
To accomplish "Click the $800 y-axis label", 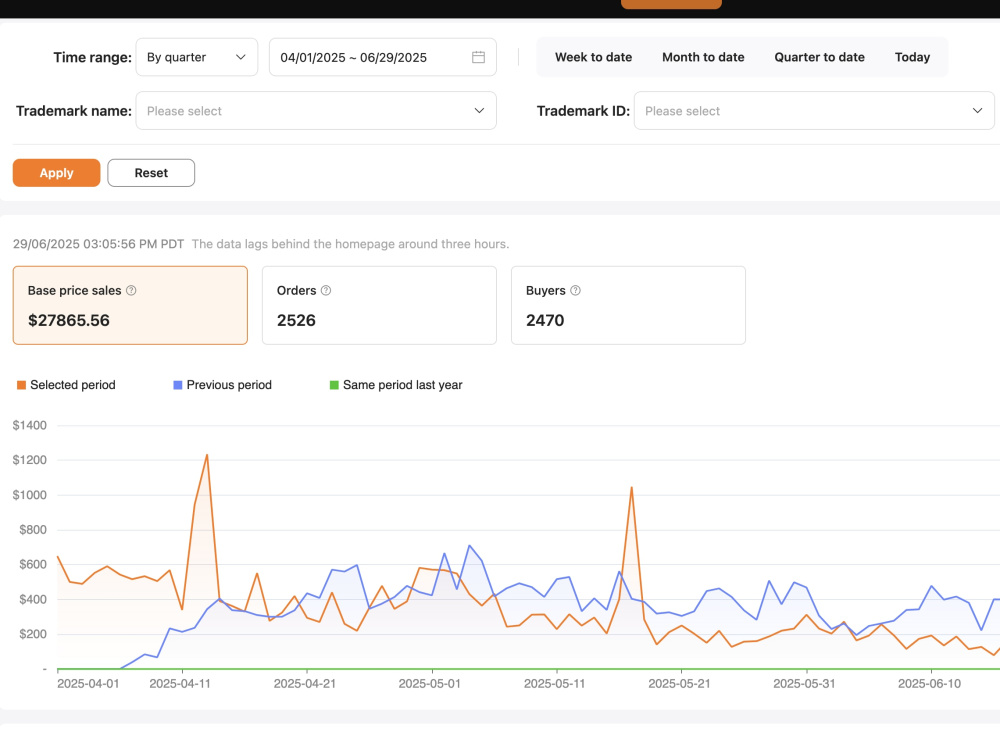I will 33,529.
